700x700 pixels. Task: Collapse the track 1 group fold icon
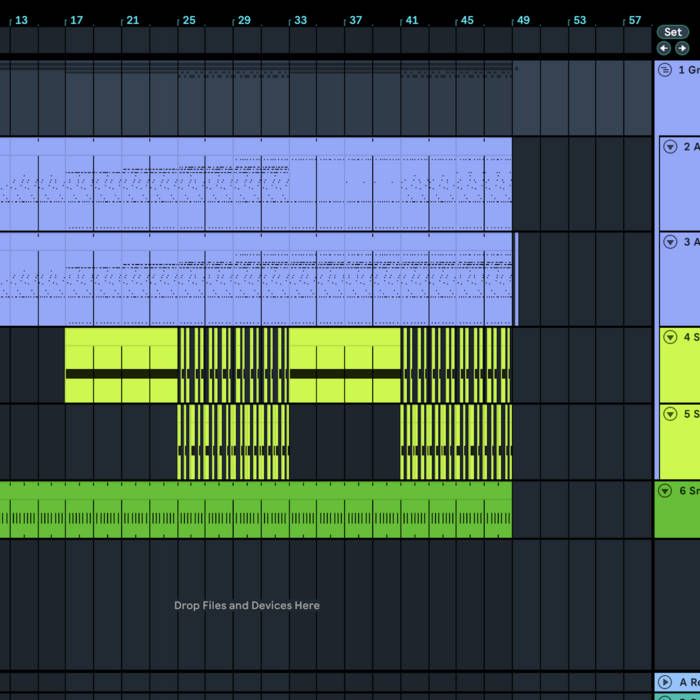pos(665,70)
